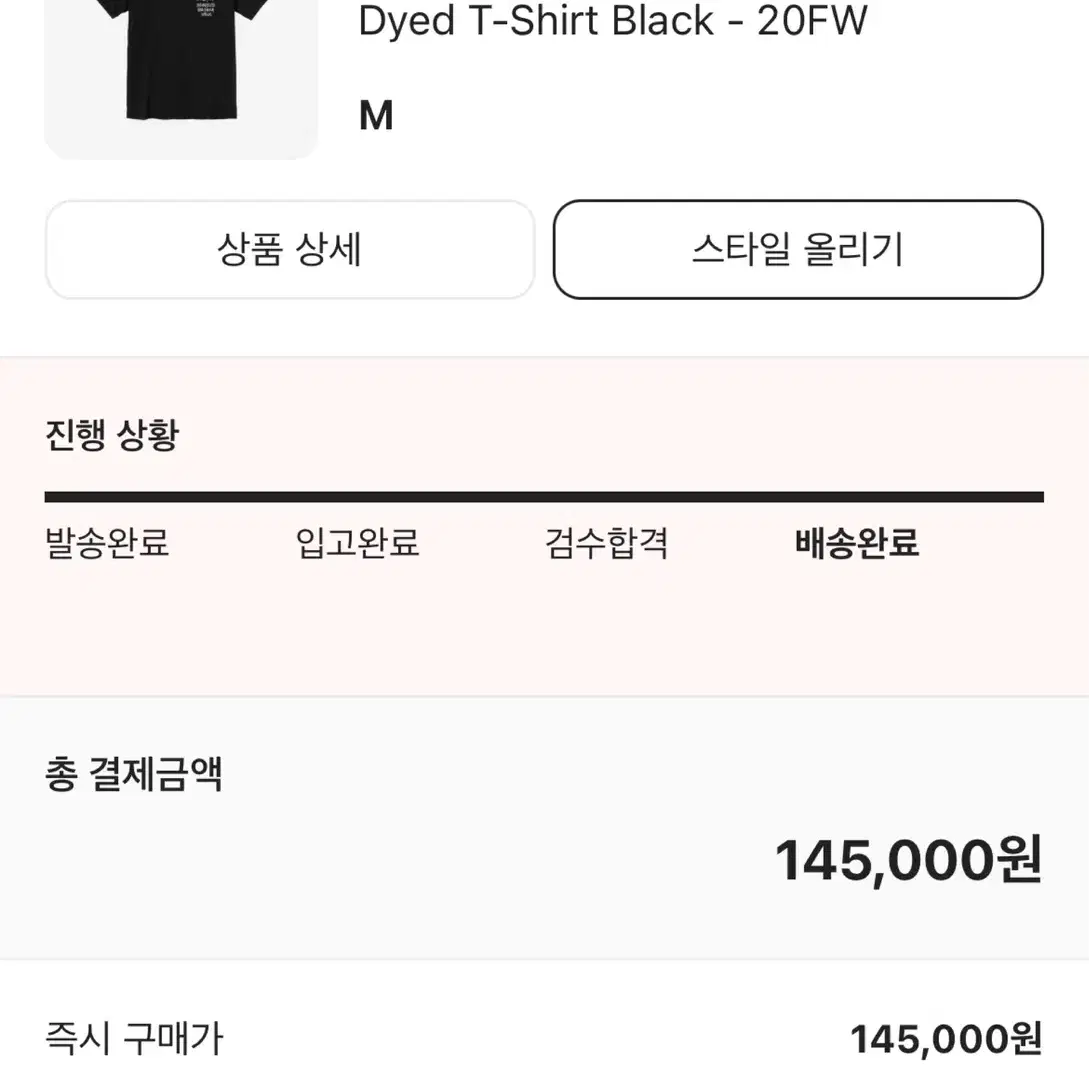Select the M size label
This screenshot has height=1089, width=1089.
(x=376, y=115)
